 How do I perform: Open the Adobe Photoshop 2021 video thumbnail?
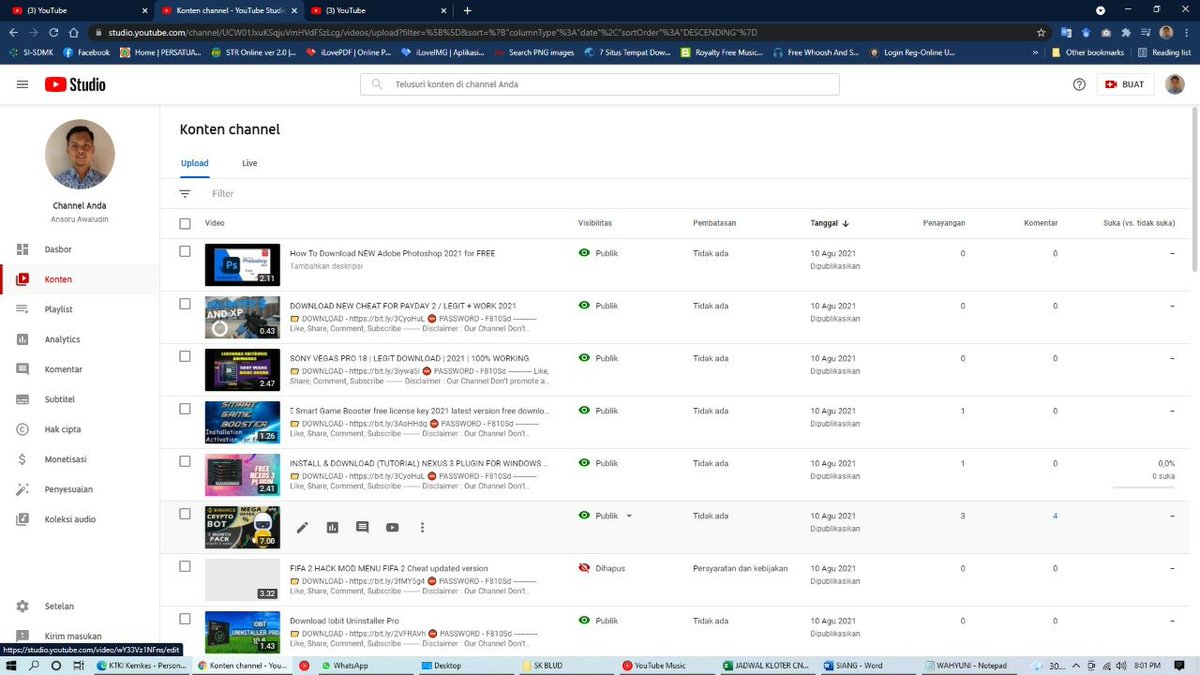[242, 265]
